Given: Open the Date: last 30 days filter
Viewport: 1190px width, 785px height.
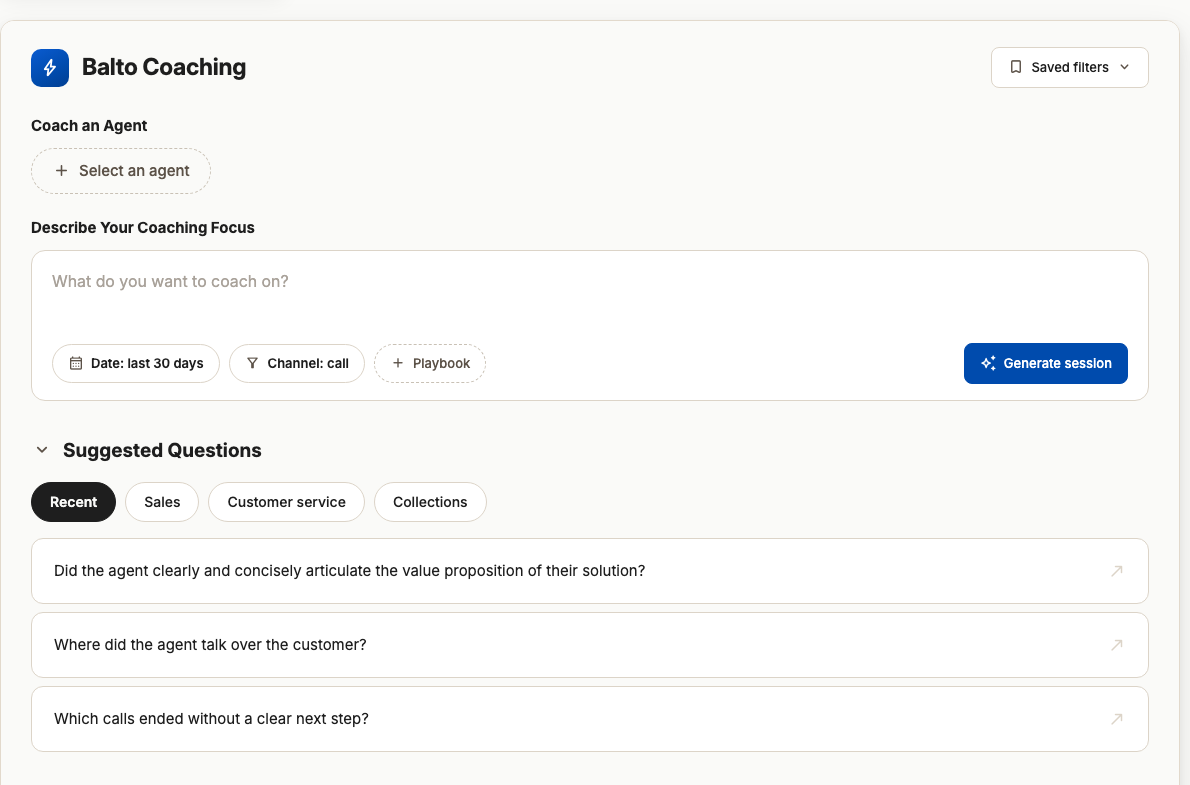Looking at the screenshot, I should click(136, 364).
